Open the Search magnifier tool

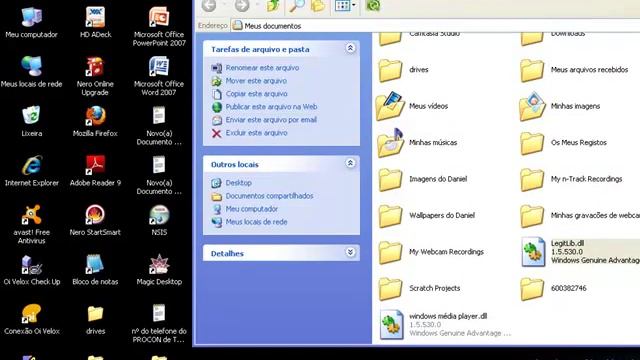click(297, 5)
